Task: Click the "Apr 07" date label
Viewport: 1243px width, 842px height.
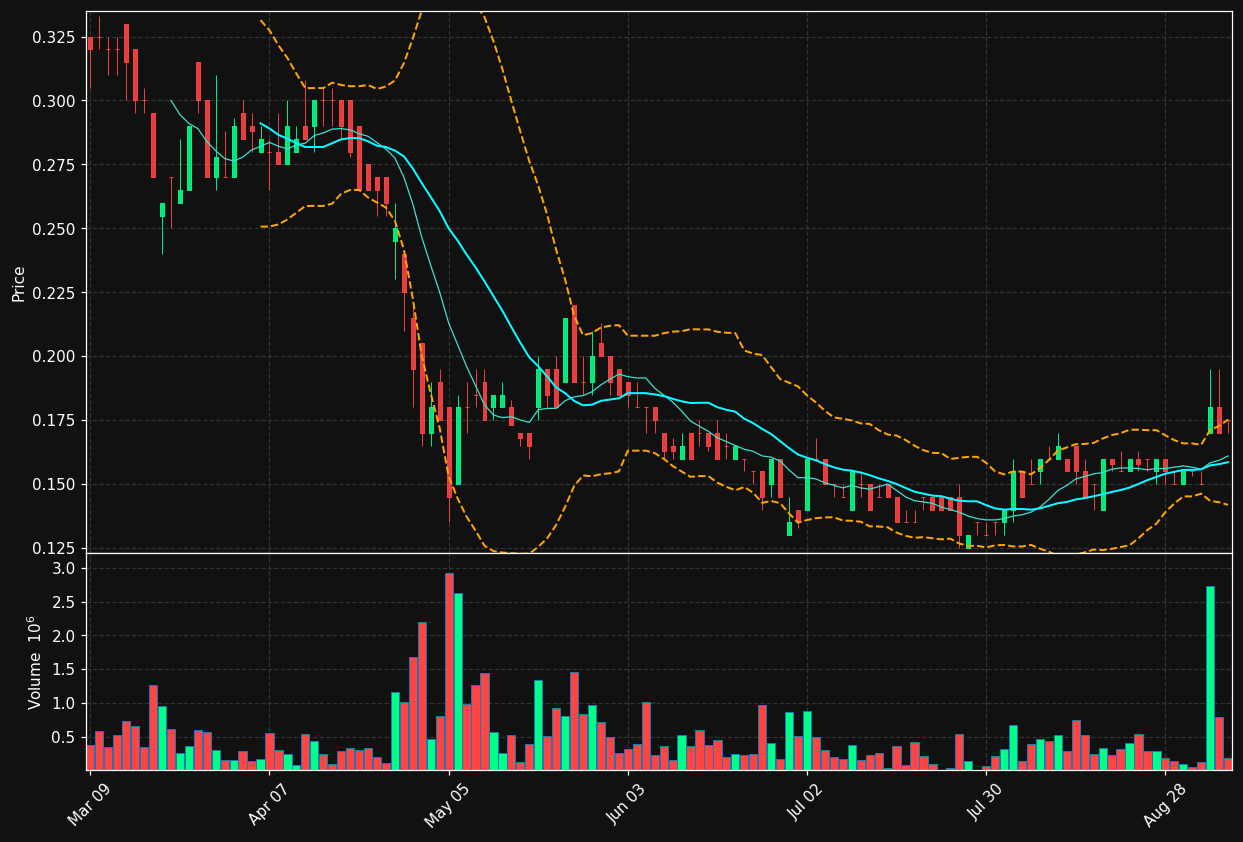Action: 267,804
